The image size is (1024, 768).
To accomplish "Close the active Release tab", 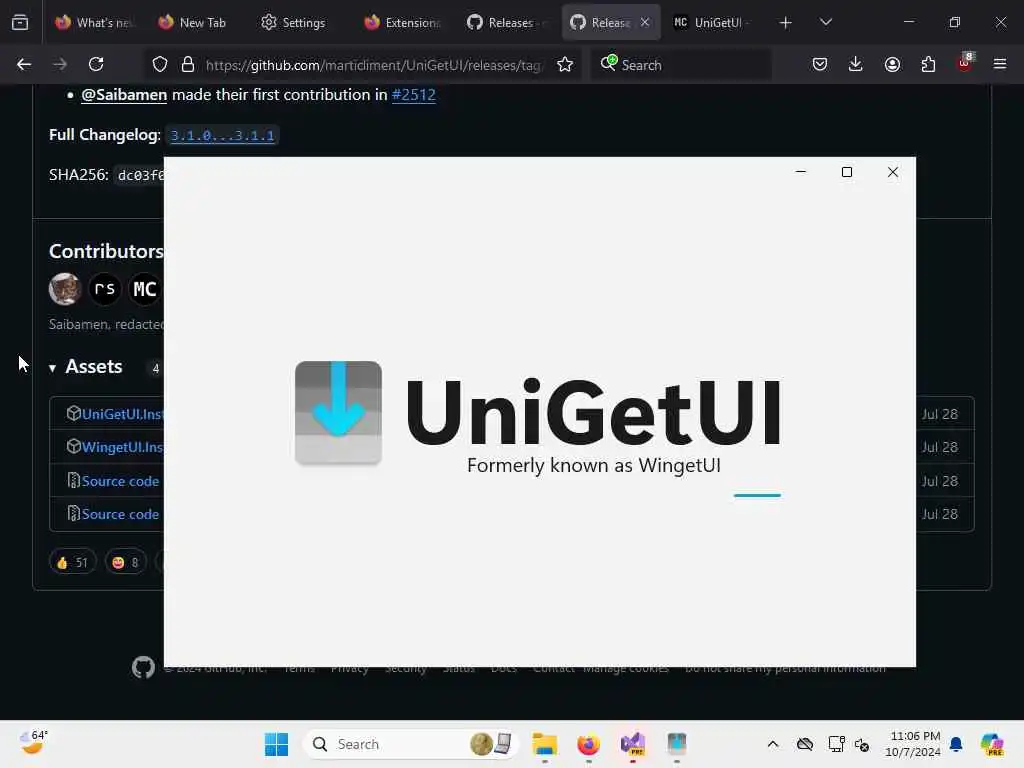I will point(645,22).
